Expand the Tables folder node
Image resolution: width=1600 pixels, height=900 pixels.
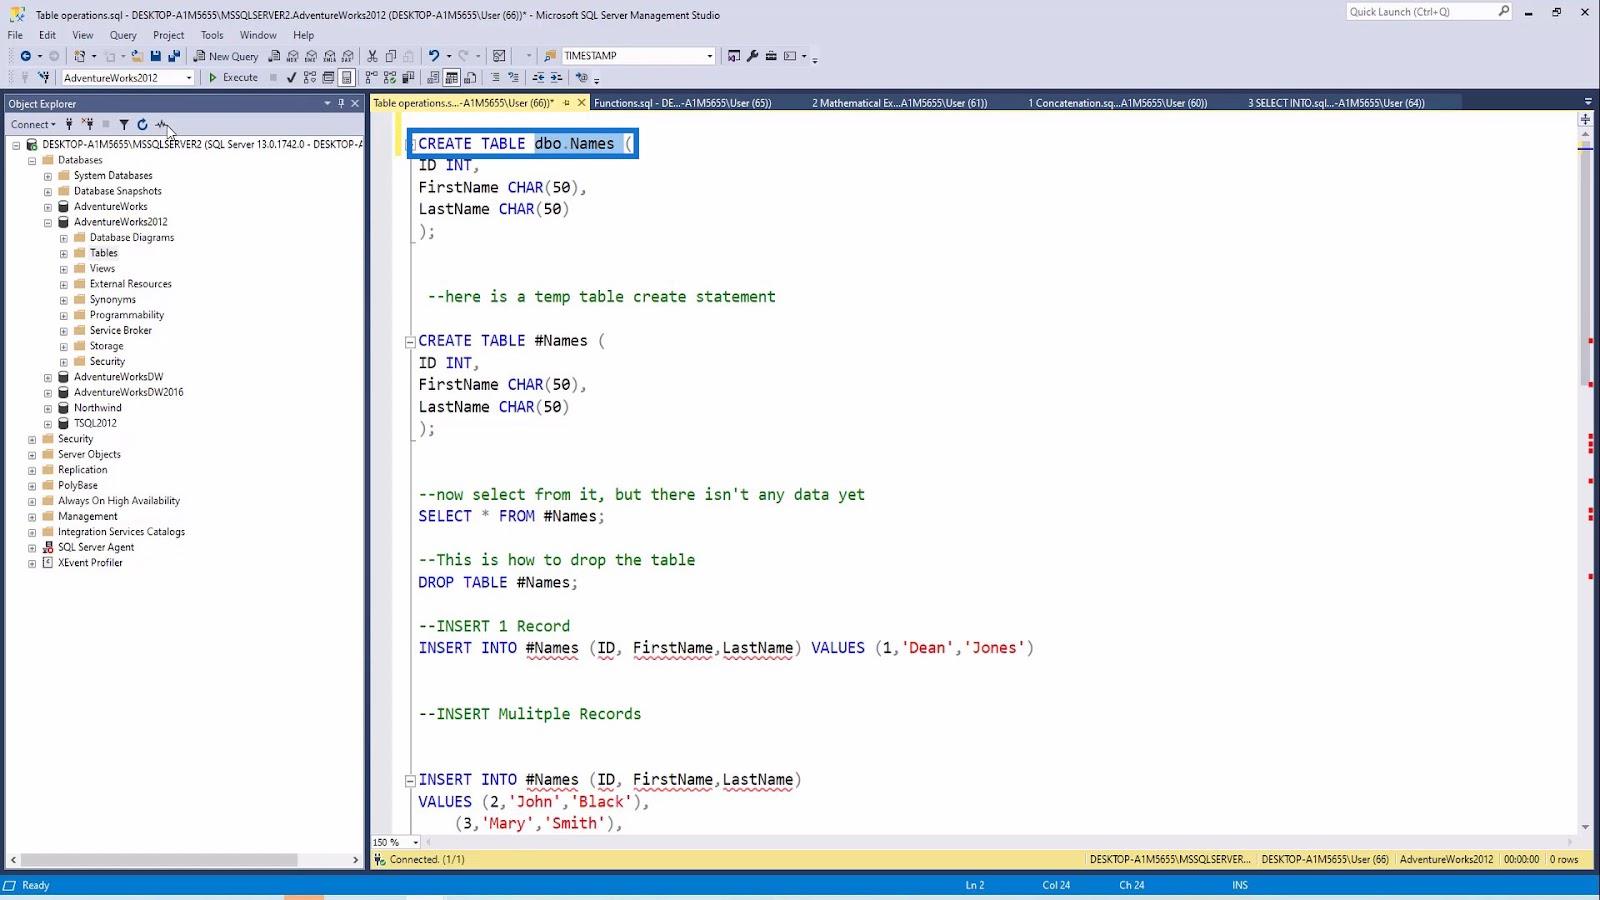63,254
